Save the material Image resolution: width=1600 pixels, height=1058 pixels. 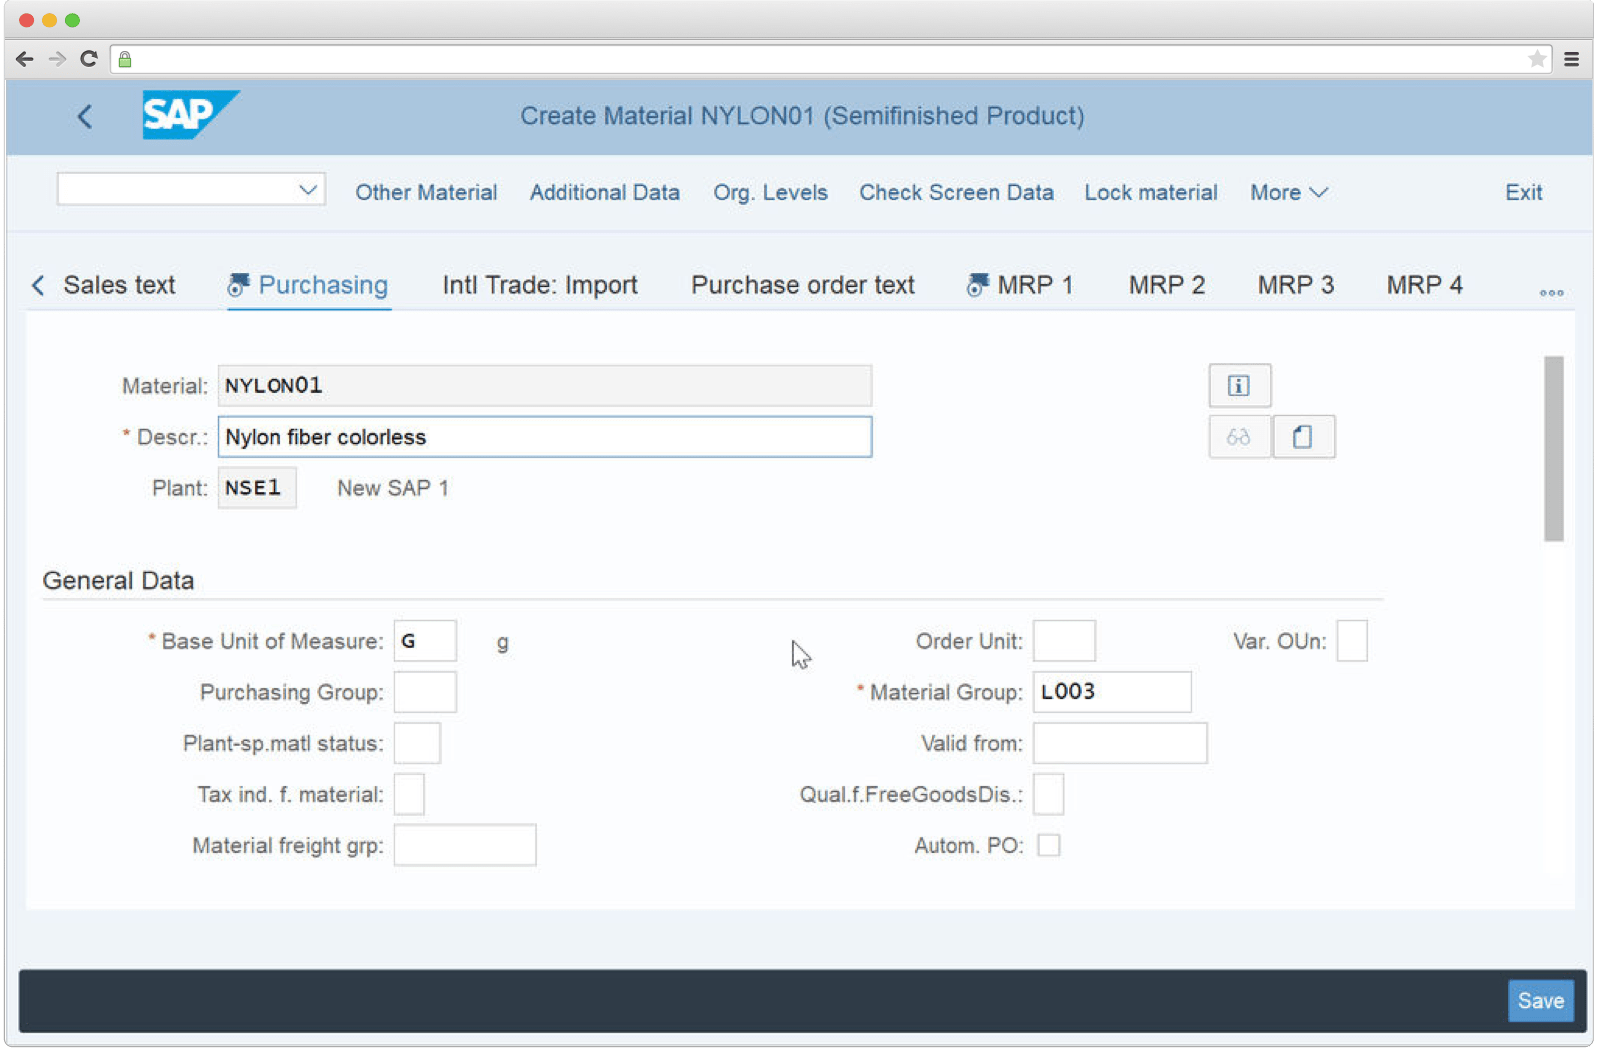coord(1541,1001)
